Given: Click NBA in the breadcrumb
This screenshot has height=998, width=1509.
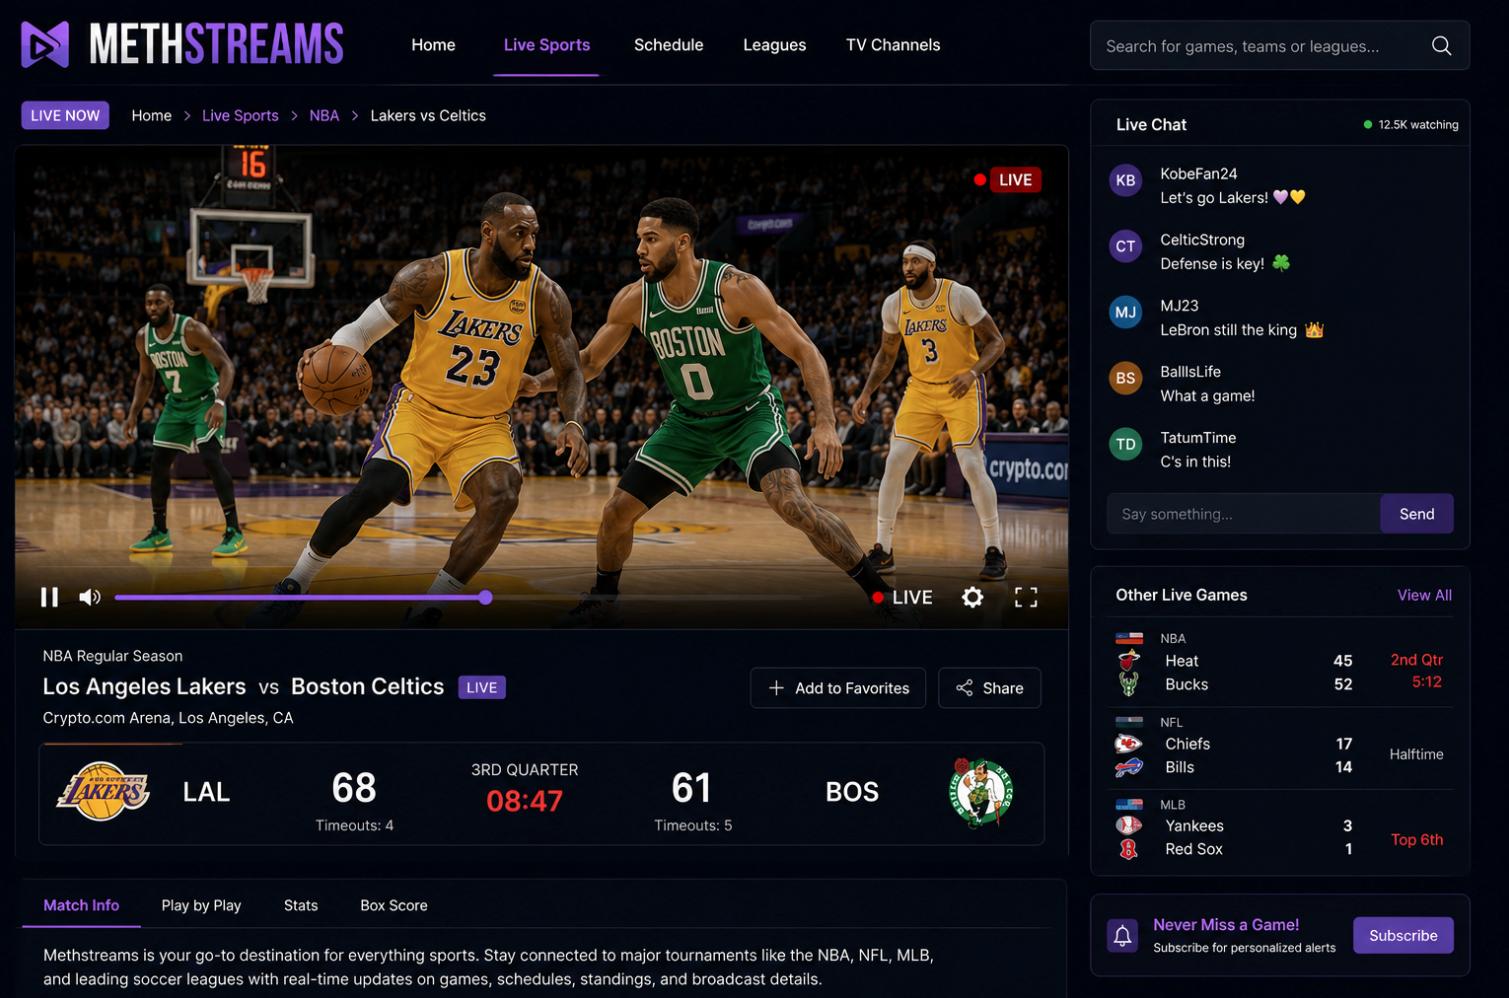Looking at the screenshot, I should tap(324, 116).
